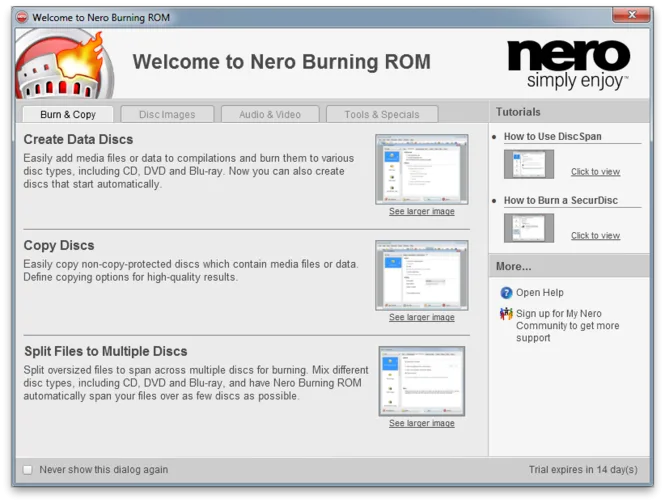The height and width of the screenshot is (503, 665).
Task: Click the Split Files to Multiple Discs heading
Action: [x=106, y=352]
